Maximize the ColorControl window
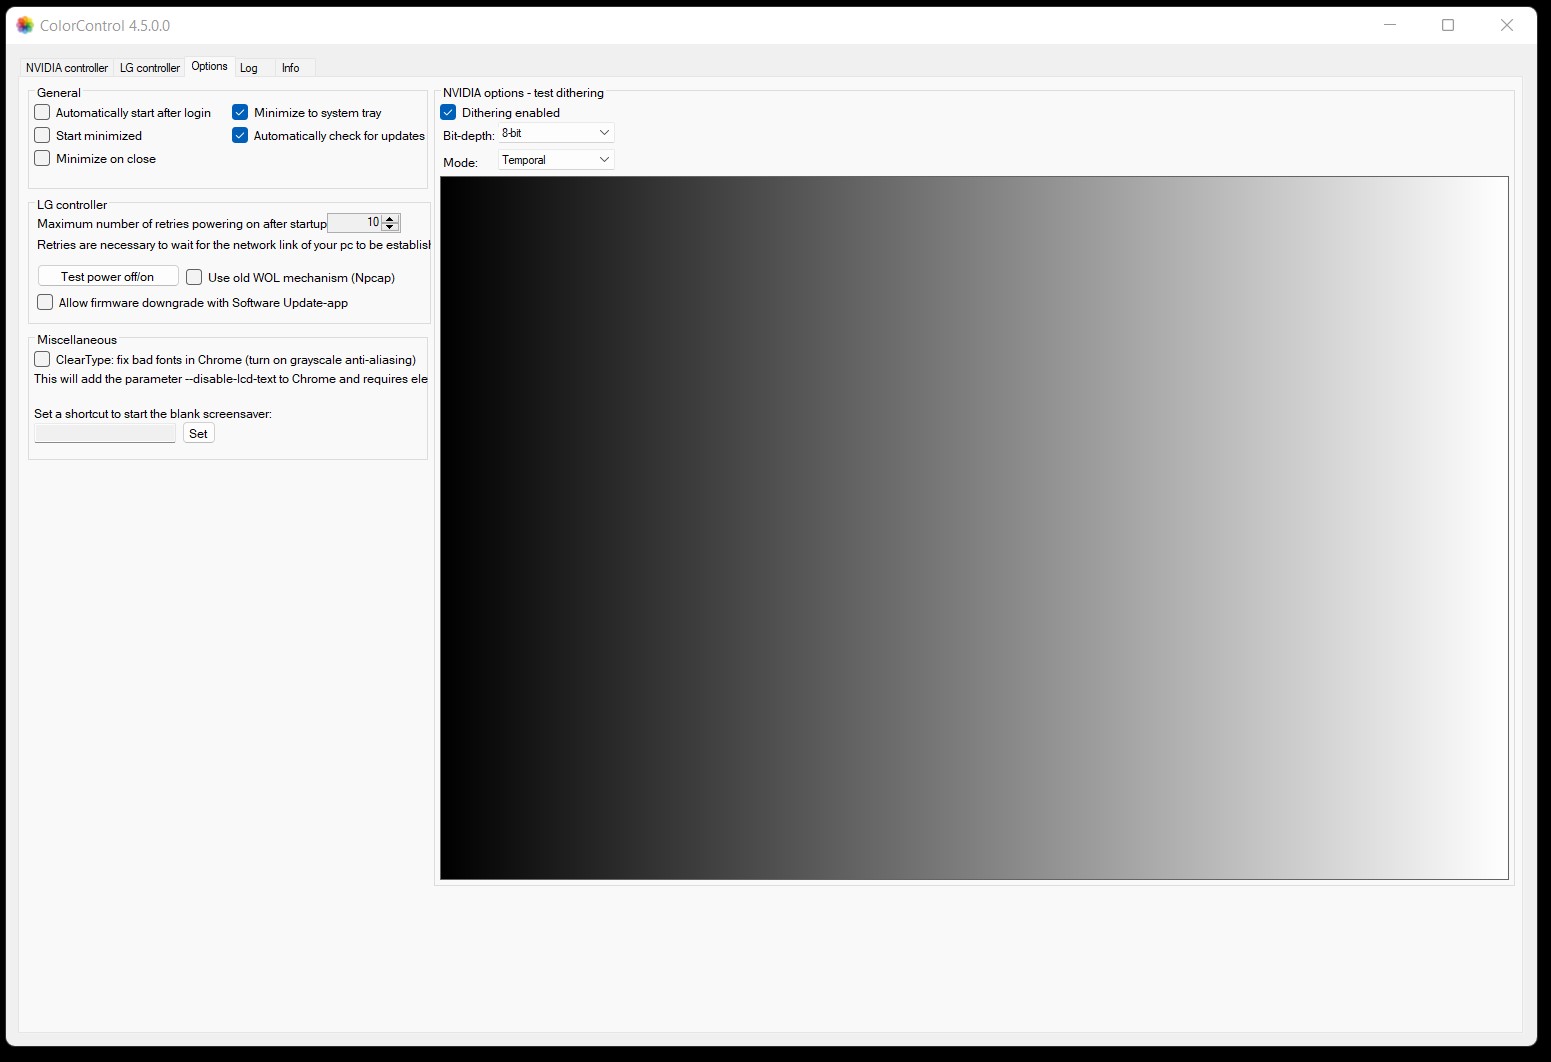The image size is (1551, 1062). pyautogui.click(x=1448, y=25)
